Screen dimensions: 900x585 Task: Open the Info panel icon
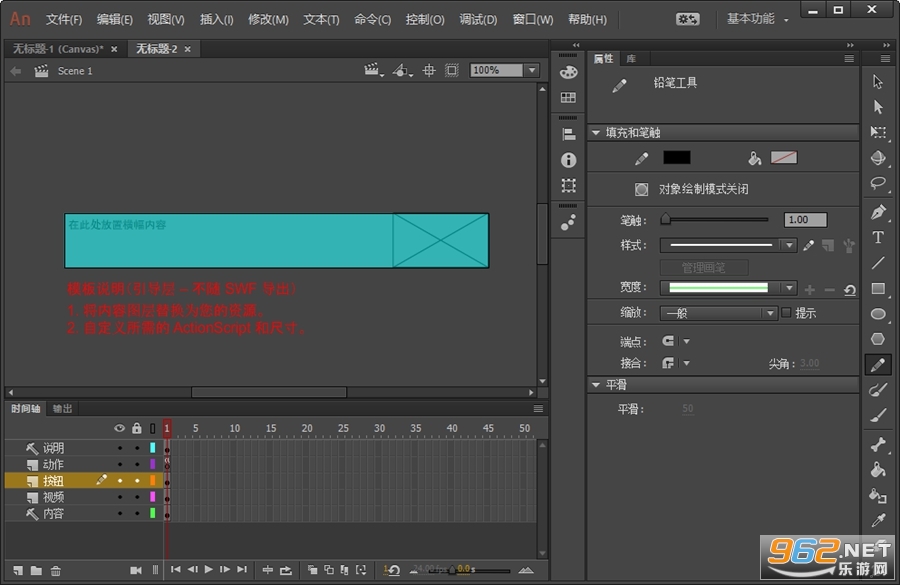568,160
